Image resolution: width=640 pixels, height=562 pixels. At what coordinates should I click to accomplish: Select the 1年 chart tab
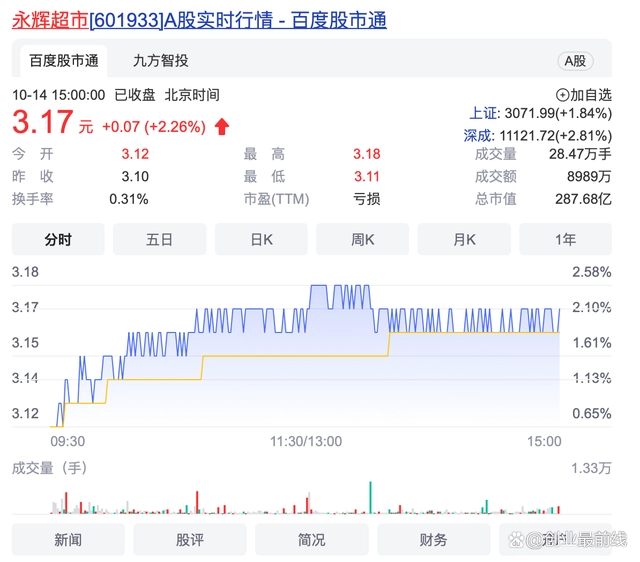point(565,240)
